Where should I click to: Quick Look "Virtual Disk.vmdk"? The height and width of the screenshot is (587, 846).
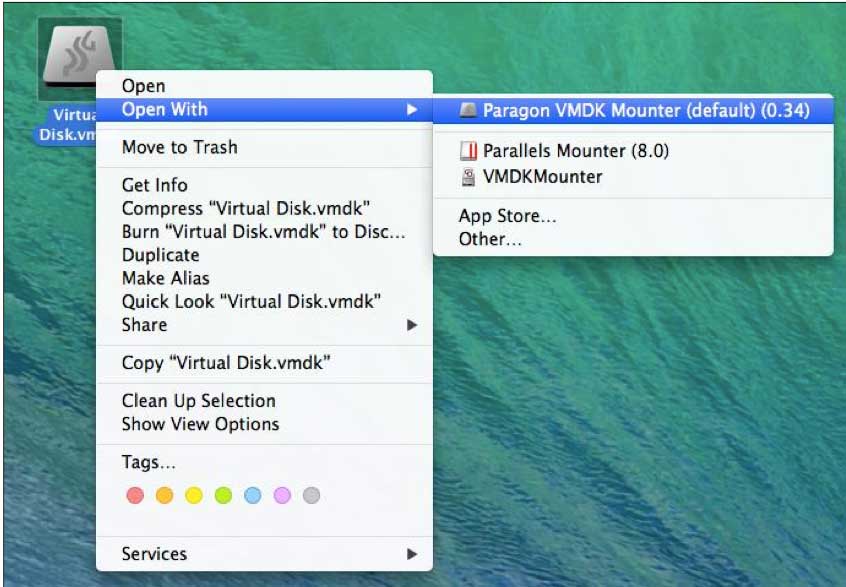tap(264, 301)
